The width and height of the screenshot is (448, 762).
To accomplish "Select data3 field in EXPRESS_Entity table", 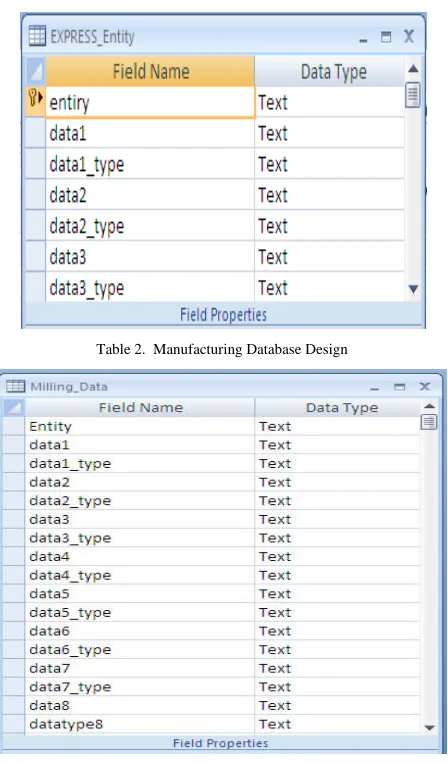I will click(x=150, y=256).
